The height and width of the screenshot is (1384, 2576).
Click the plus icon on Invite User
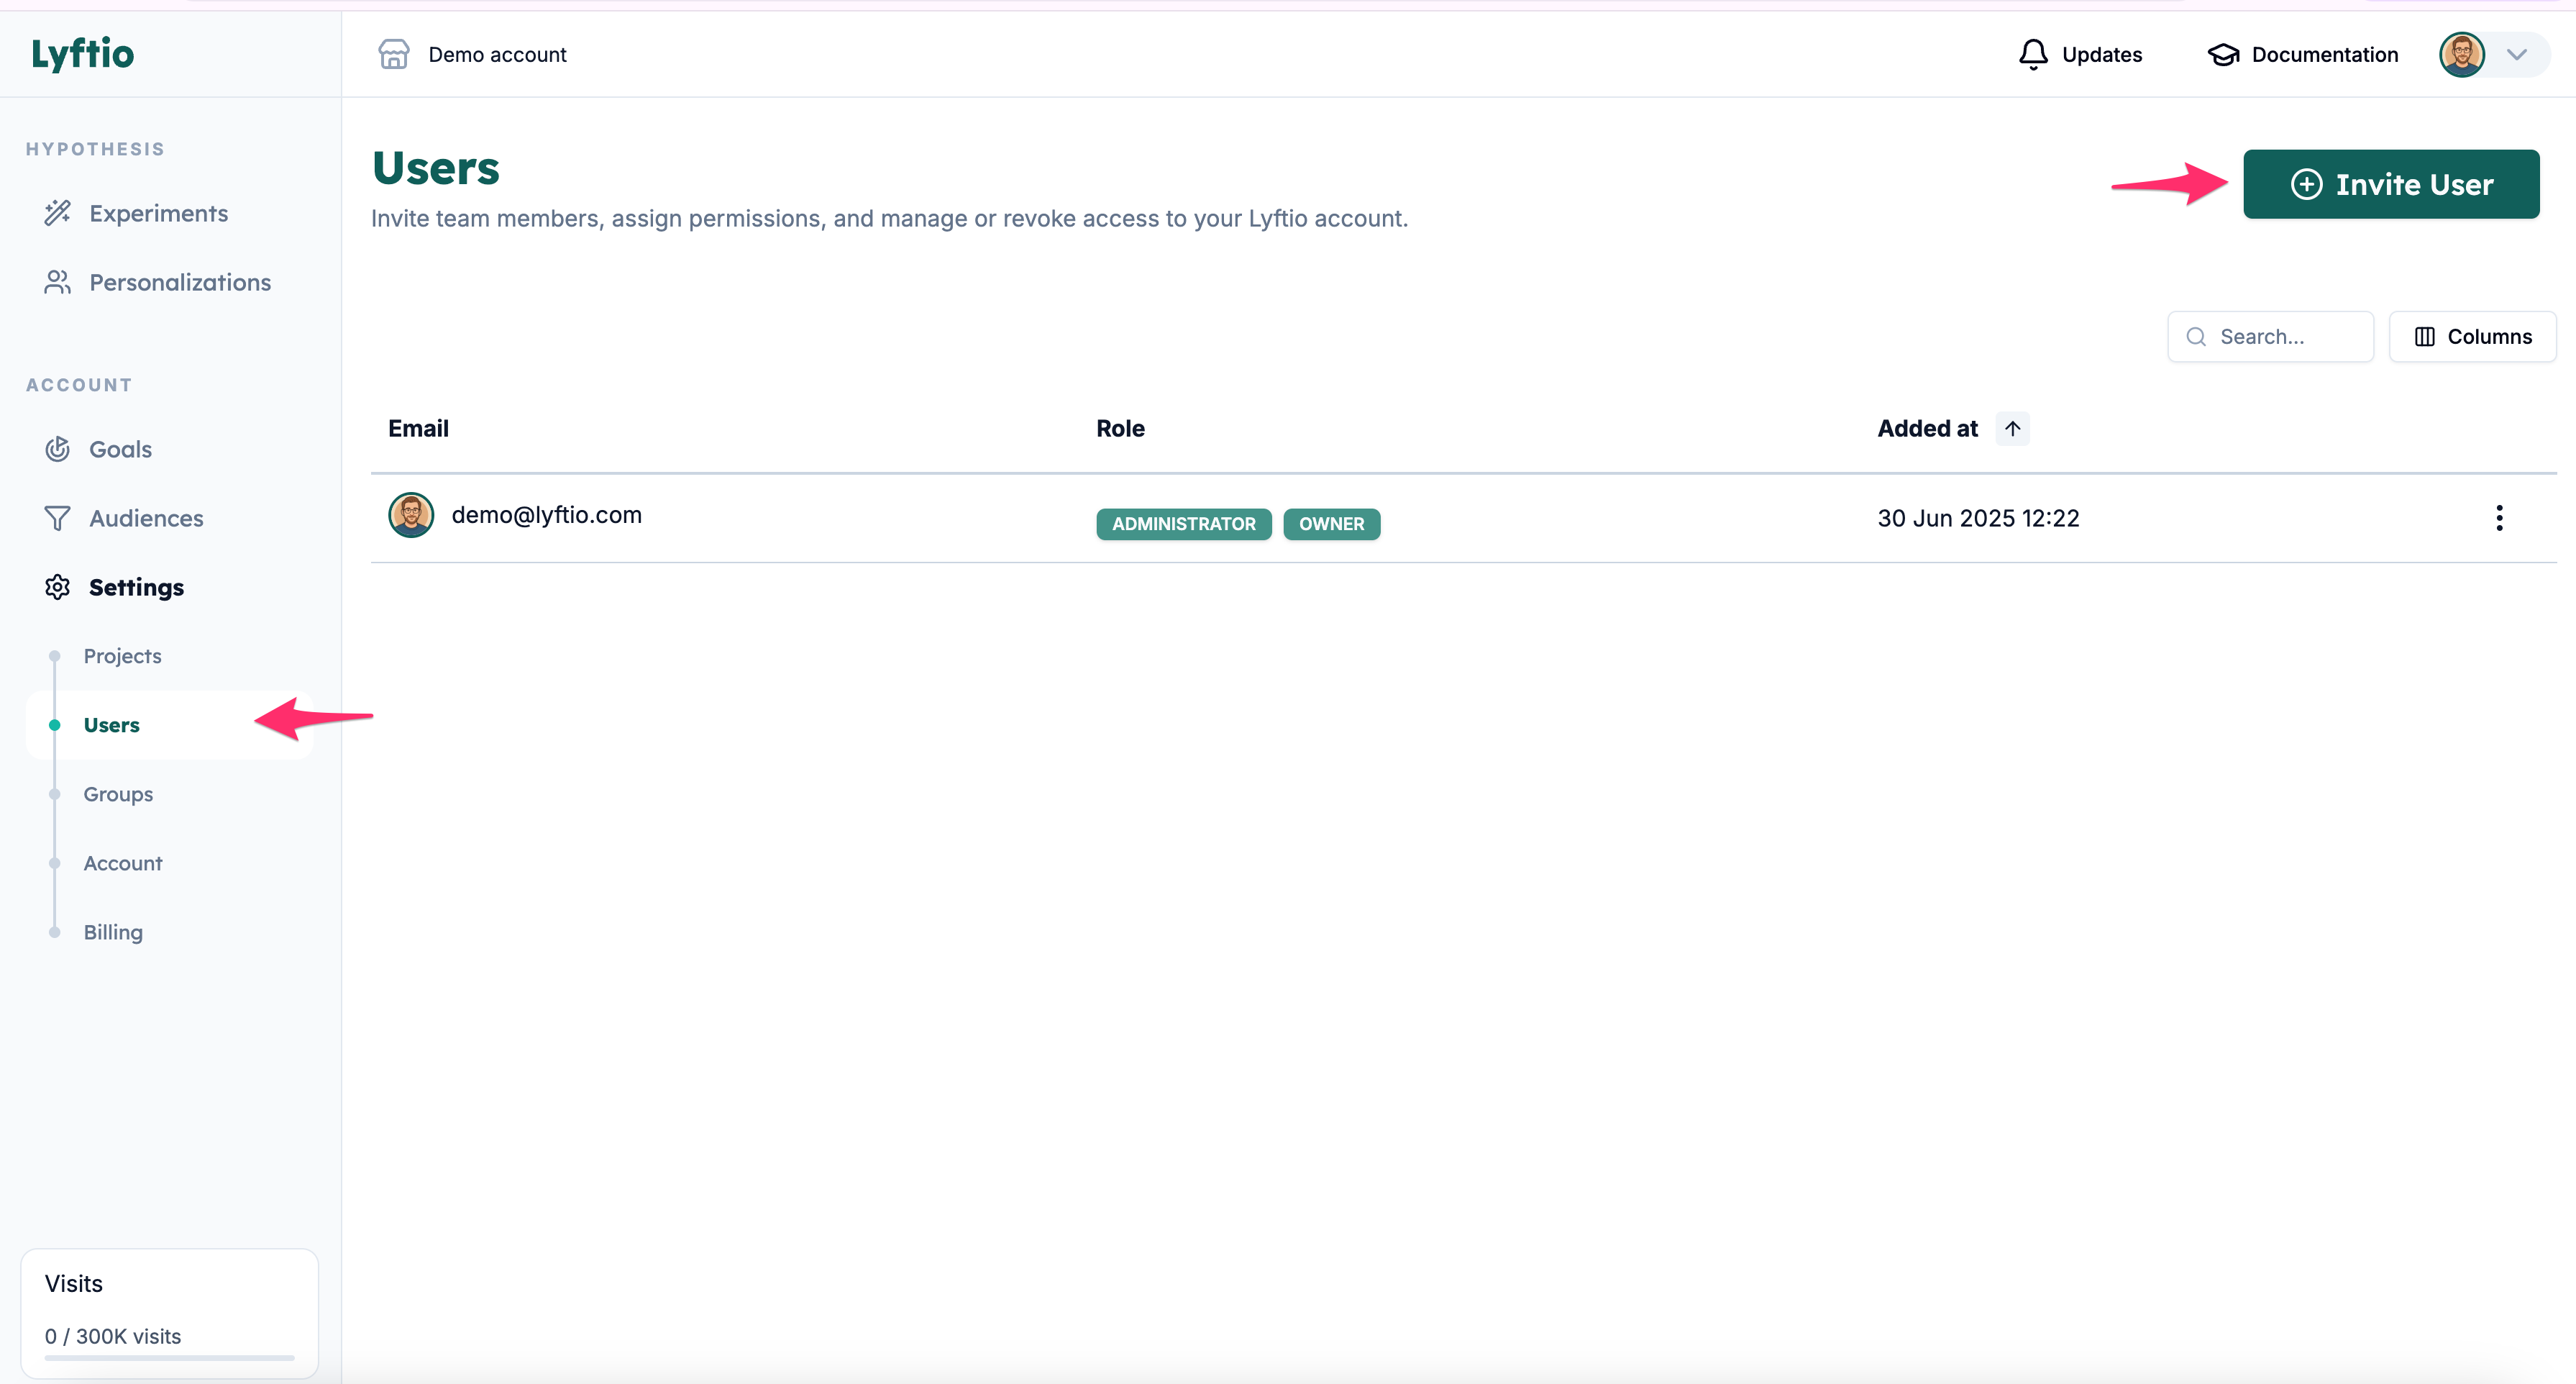click(2306, 184)
